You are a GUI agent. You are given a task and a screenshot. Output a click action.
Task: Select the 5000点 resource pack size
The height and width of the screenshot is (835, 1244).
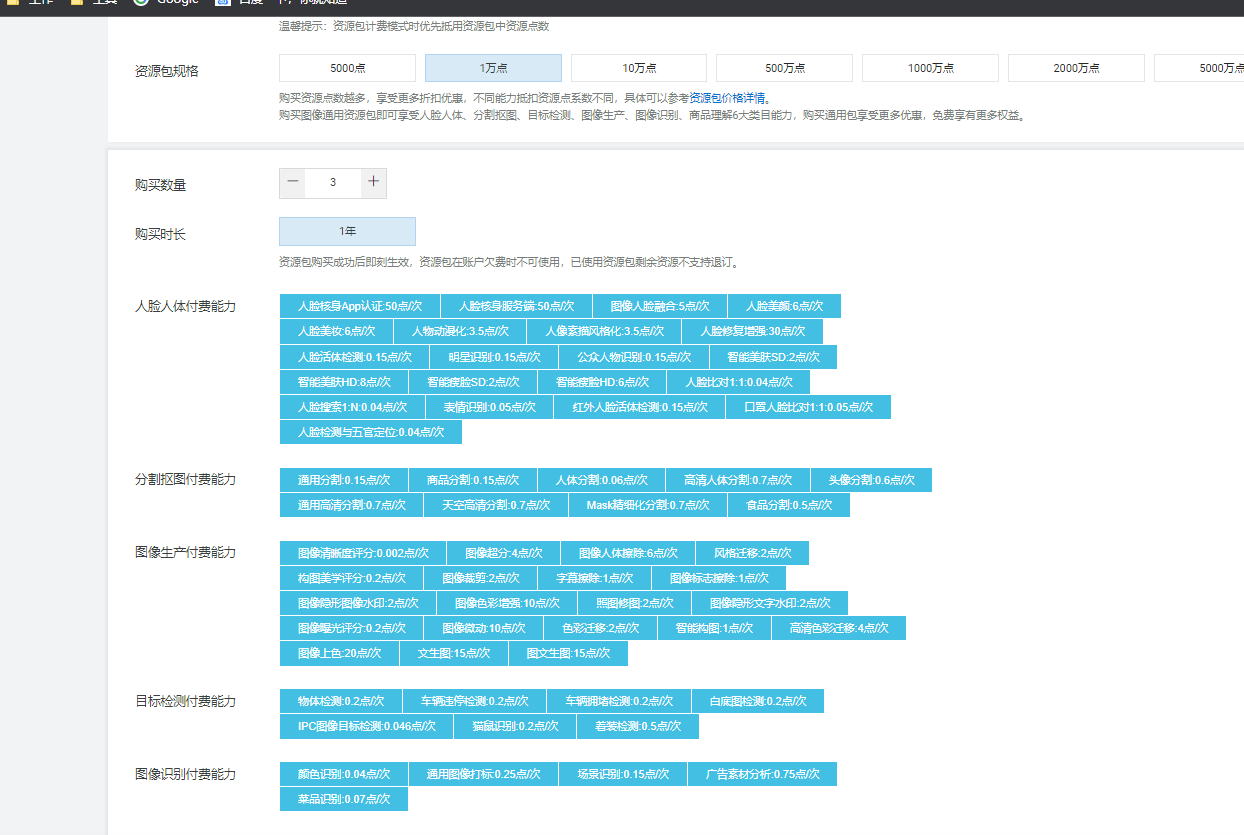coord(347,67)
